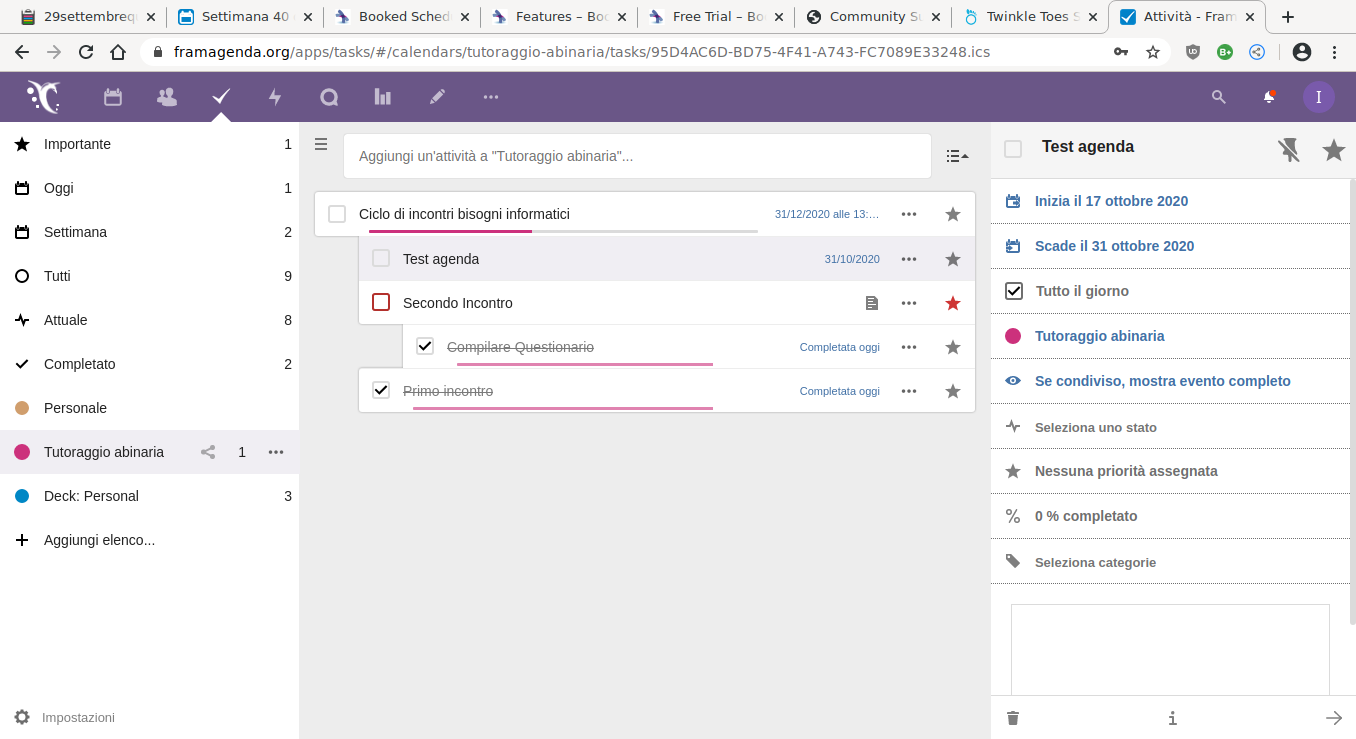Open options menu for Test agenda row
This screenshot has height=739, width=1356.
pyautogui.click(x=909, y=259)
